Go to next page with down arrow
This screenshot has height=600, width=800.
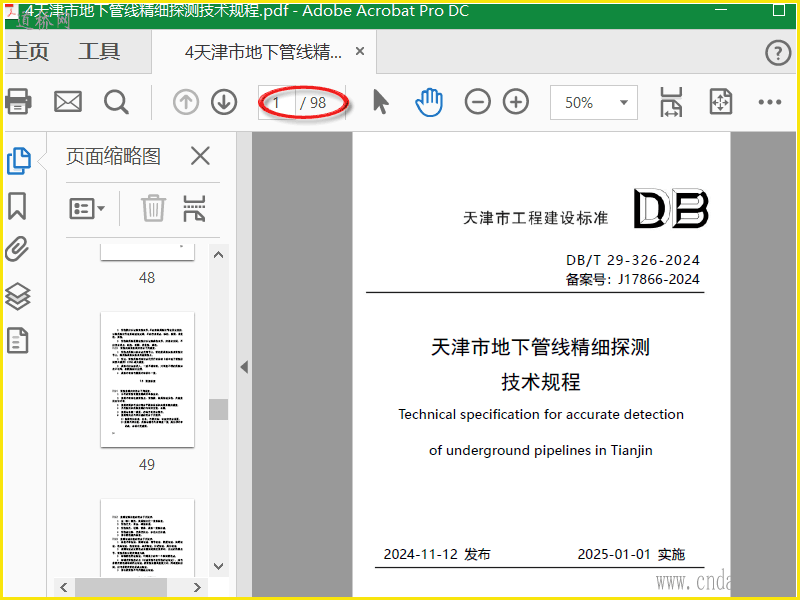pos(224,102)
